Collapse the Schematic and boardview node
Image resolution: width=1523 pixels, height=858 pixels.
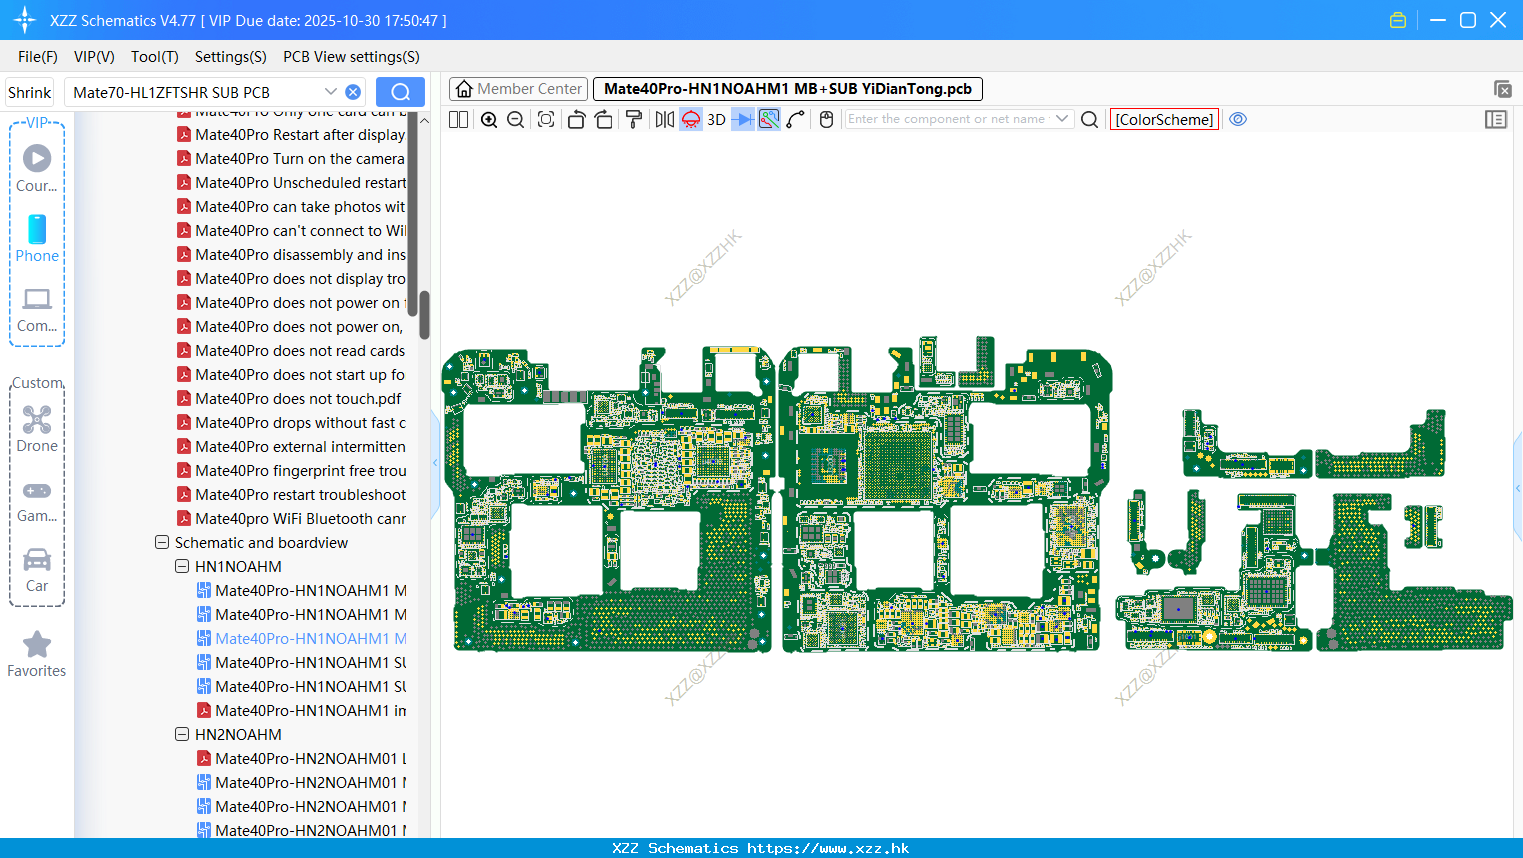click(x=162, y=542)
